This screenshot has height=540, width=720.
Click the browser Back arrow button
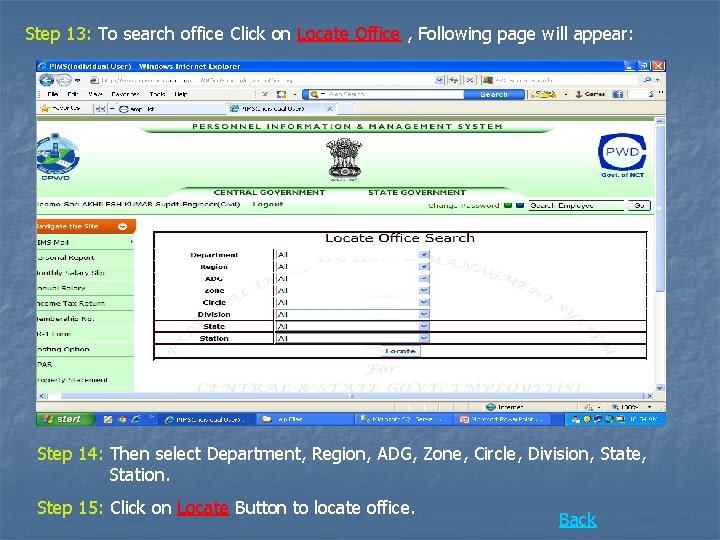(x=46, y=80)
